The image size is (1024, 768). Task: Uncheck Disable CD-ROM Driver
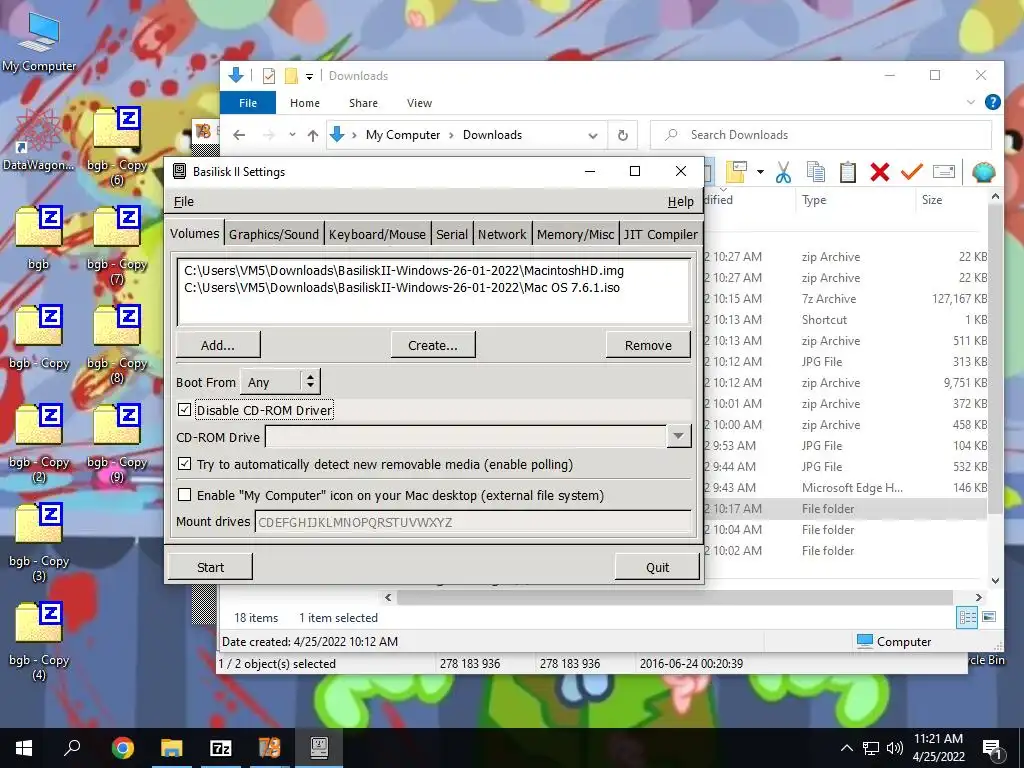click(184, 409)
